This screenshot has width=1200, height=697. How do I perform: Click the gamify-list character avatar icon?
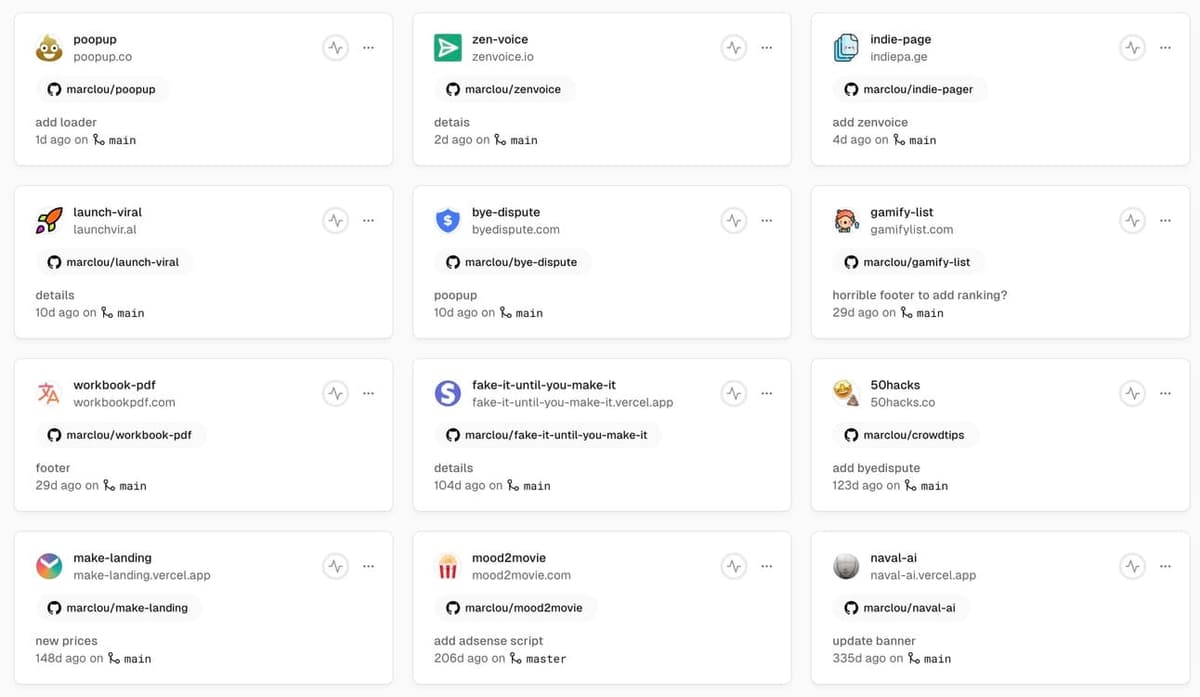pos(846,221)
